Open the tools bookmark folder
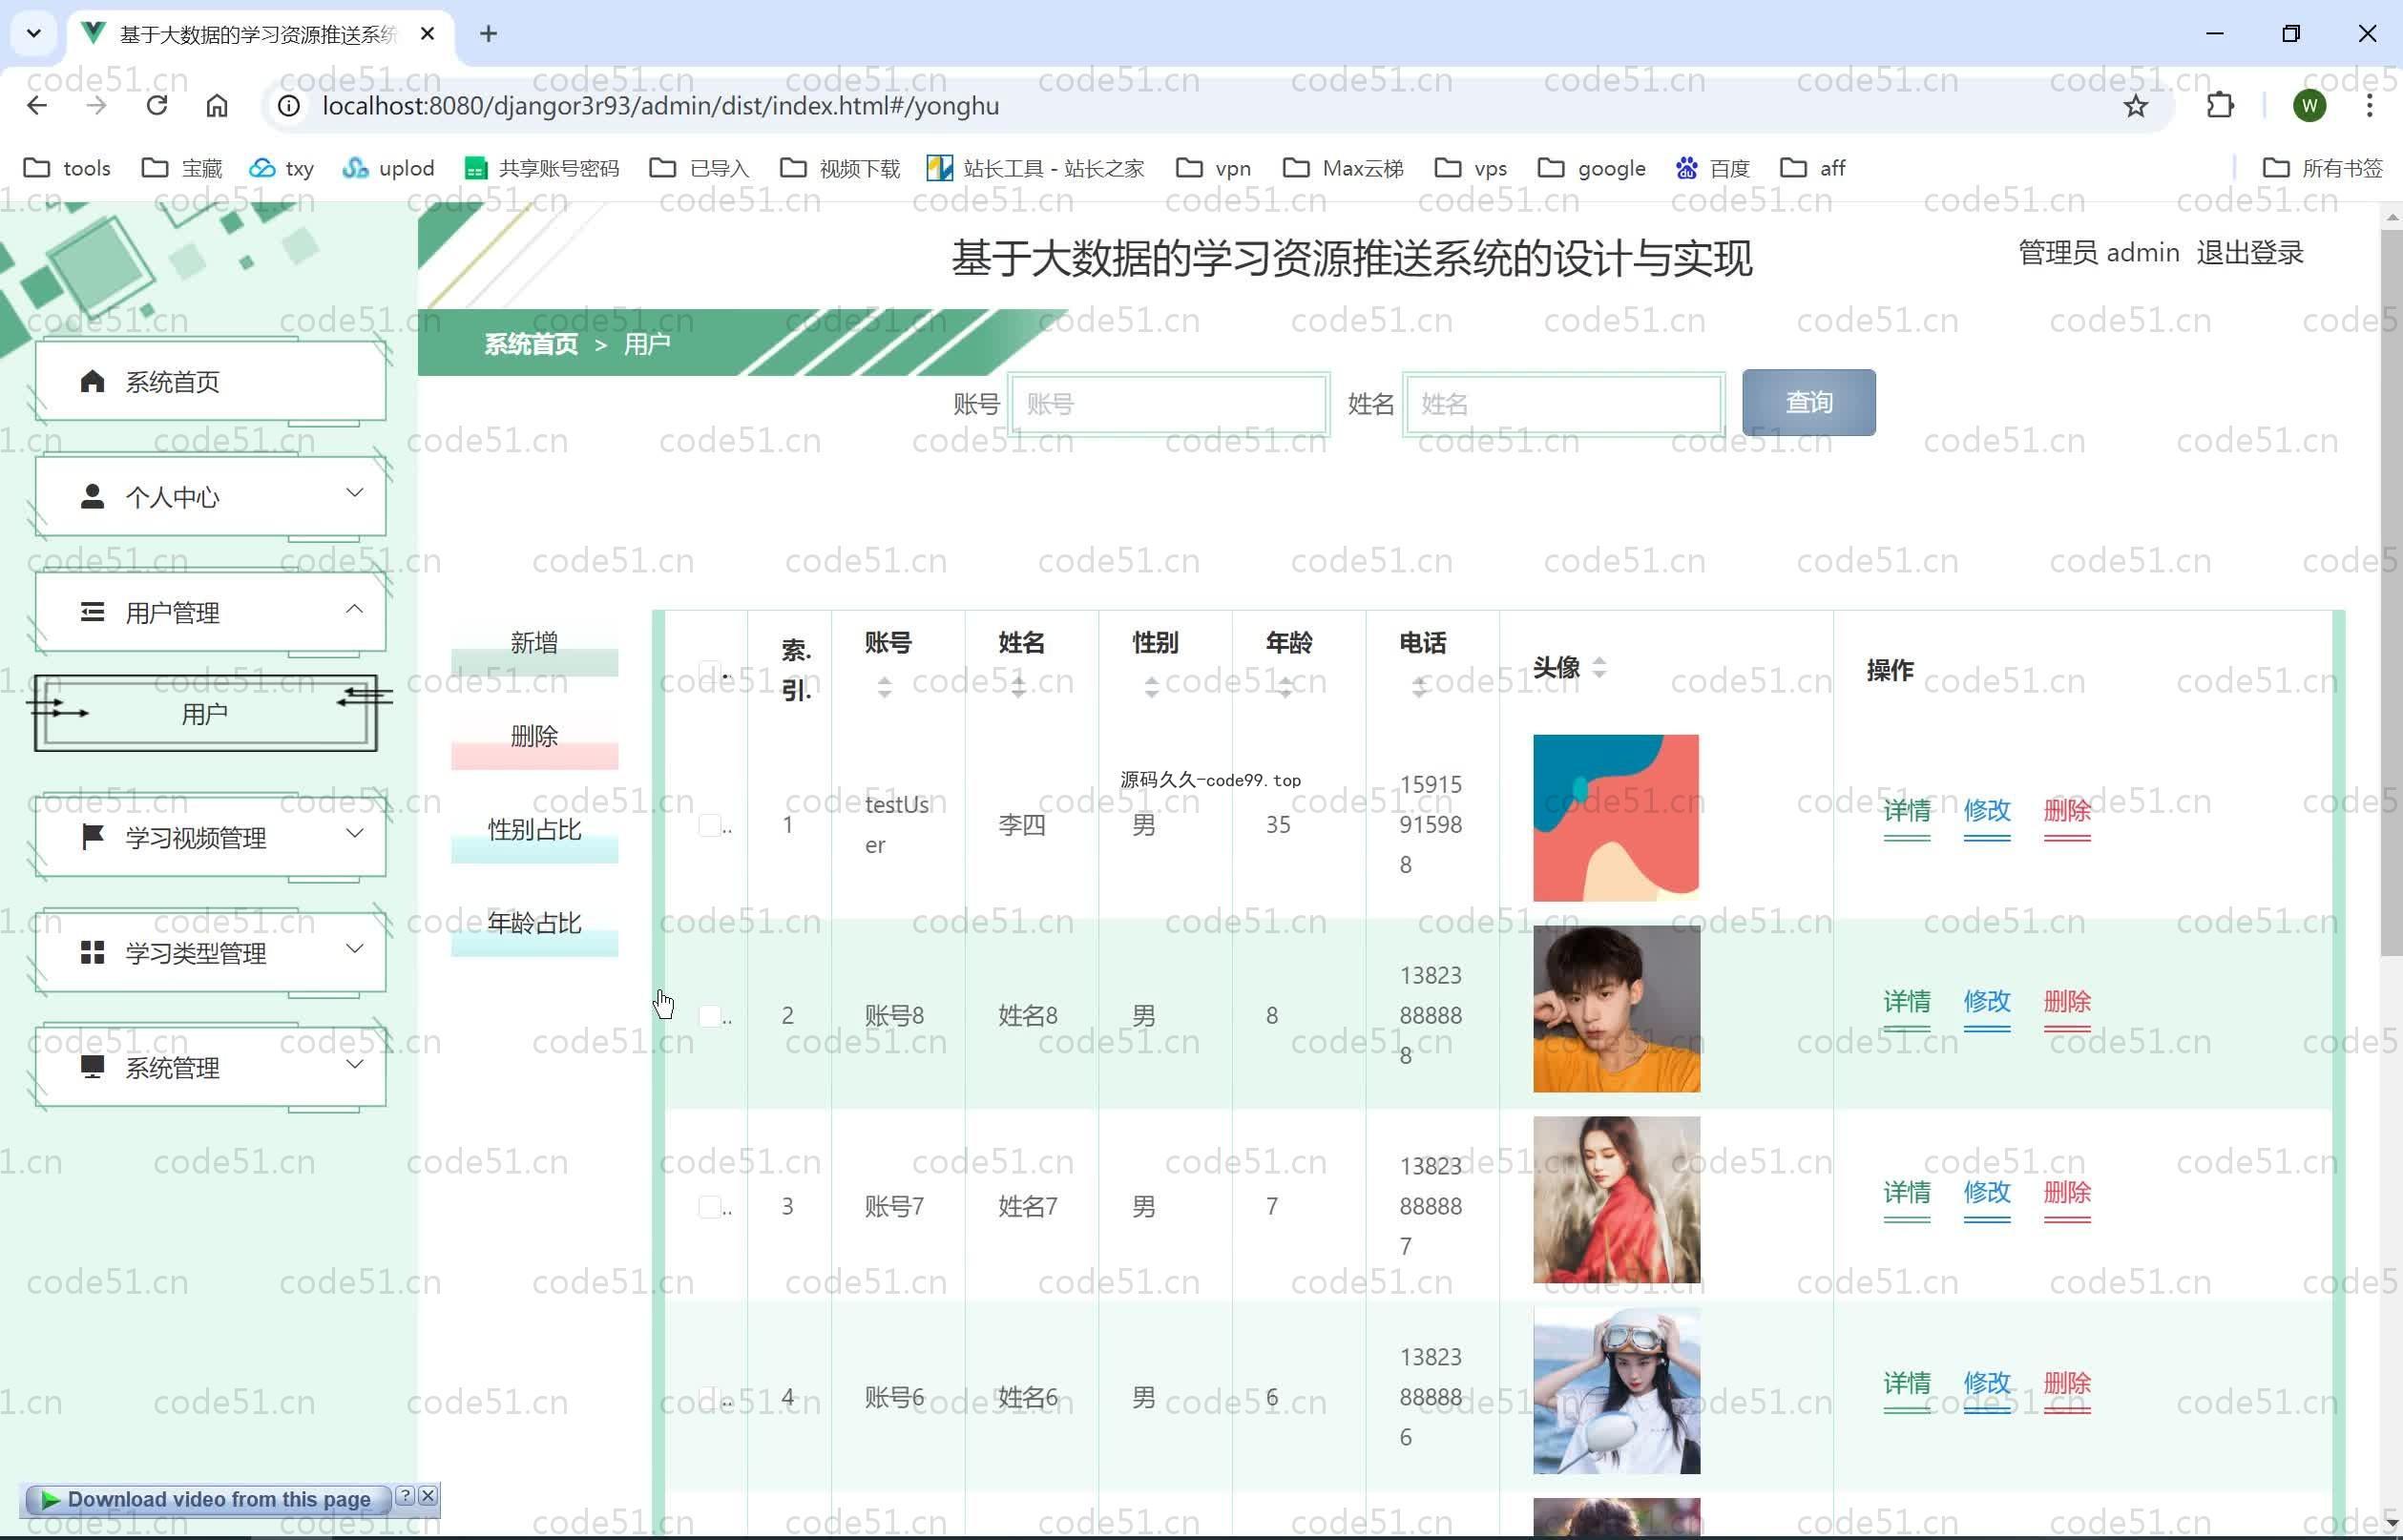 [67, 168]
